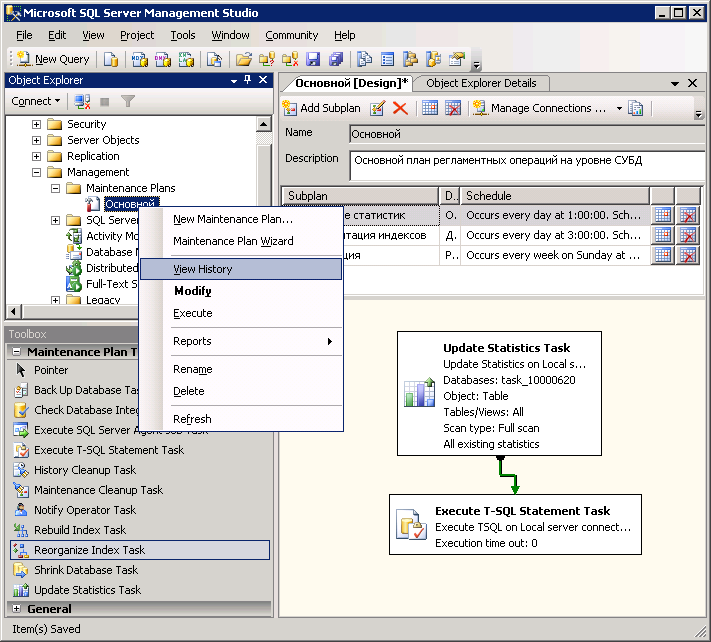This screenshot has height=642, width=711.
Task: Choose View History from context menu
Action: (203, 269)
